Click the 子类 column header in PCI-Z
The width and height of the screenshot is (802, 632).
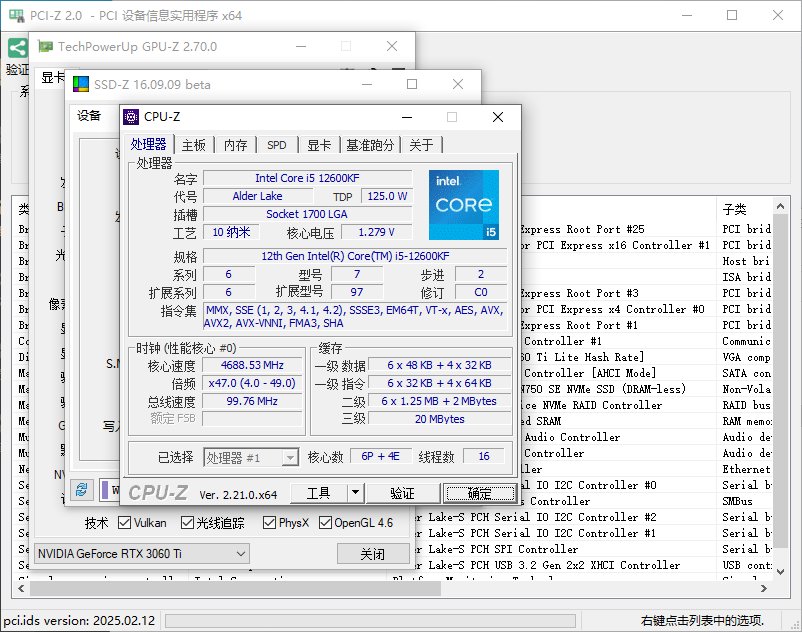[x=744, y=209]
